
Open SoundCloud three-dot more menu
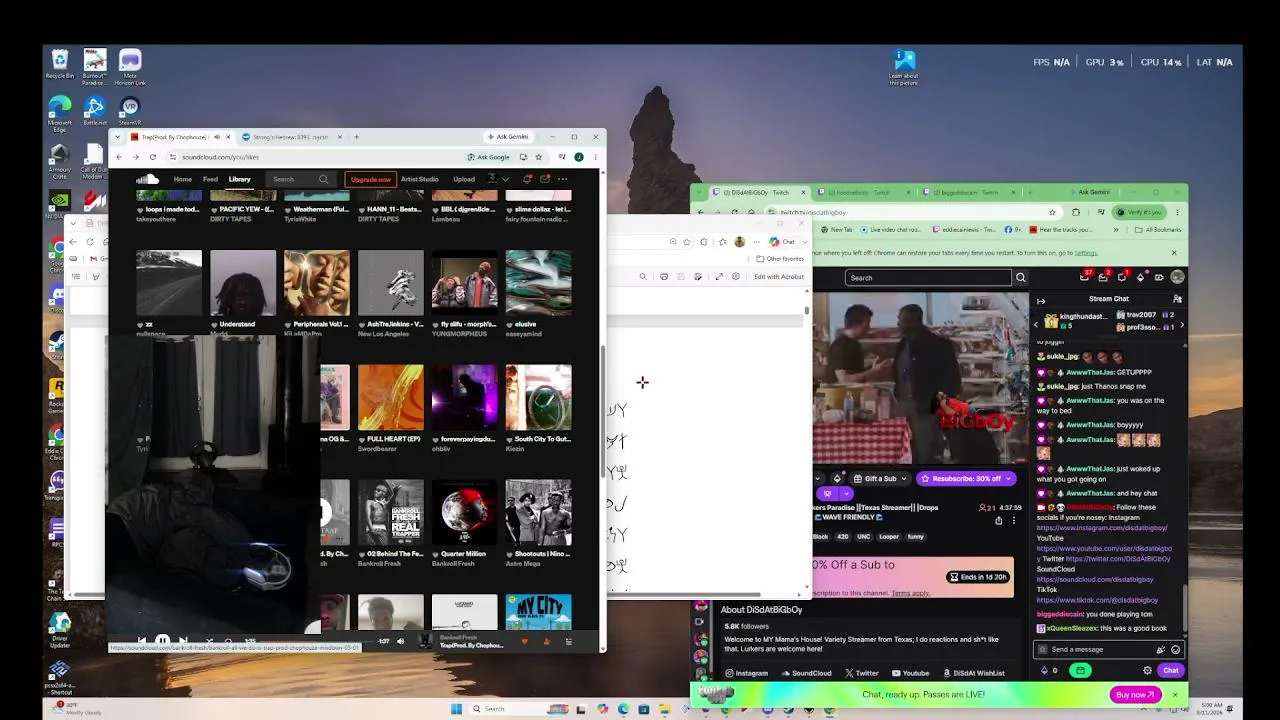(x=562, y=180)
